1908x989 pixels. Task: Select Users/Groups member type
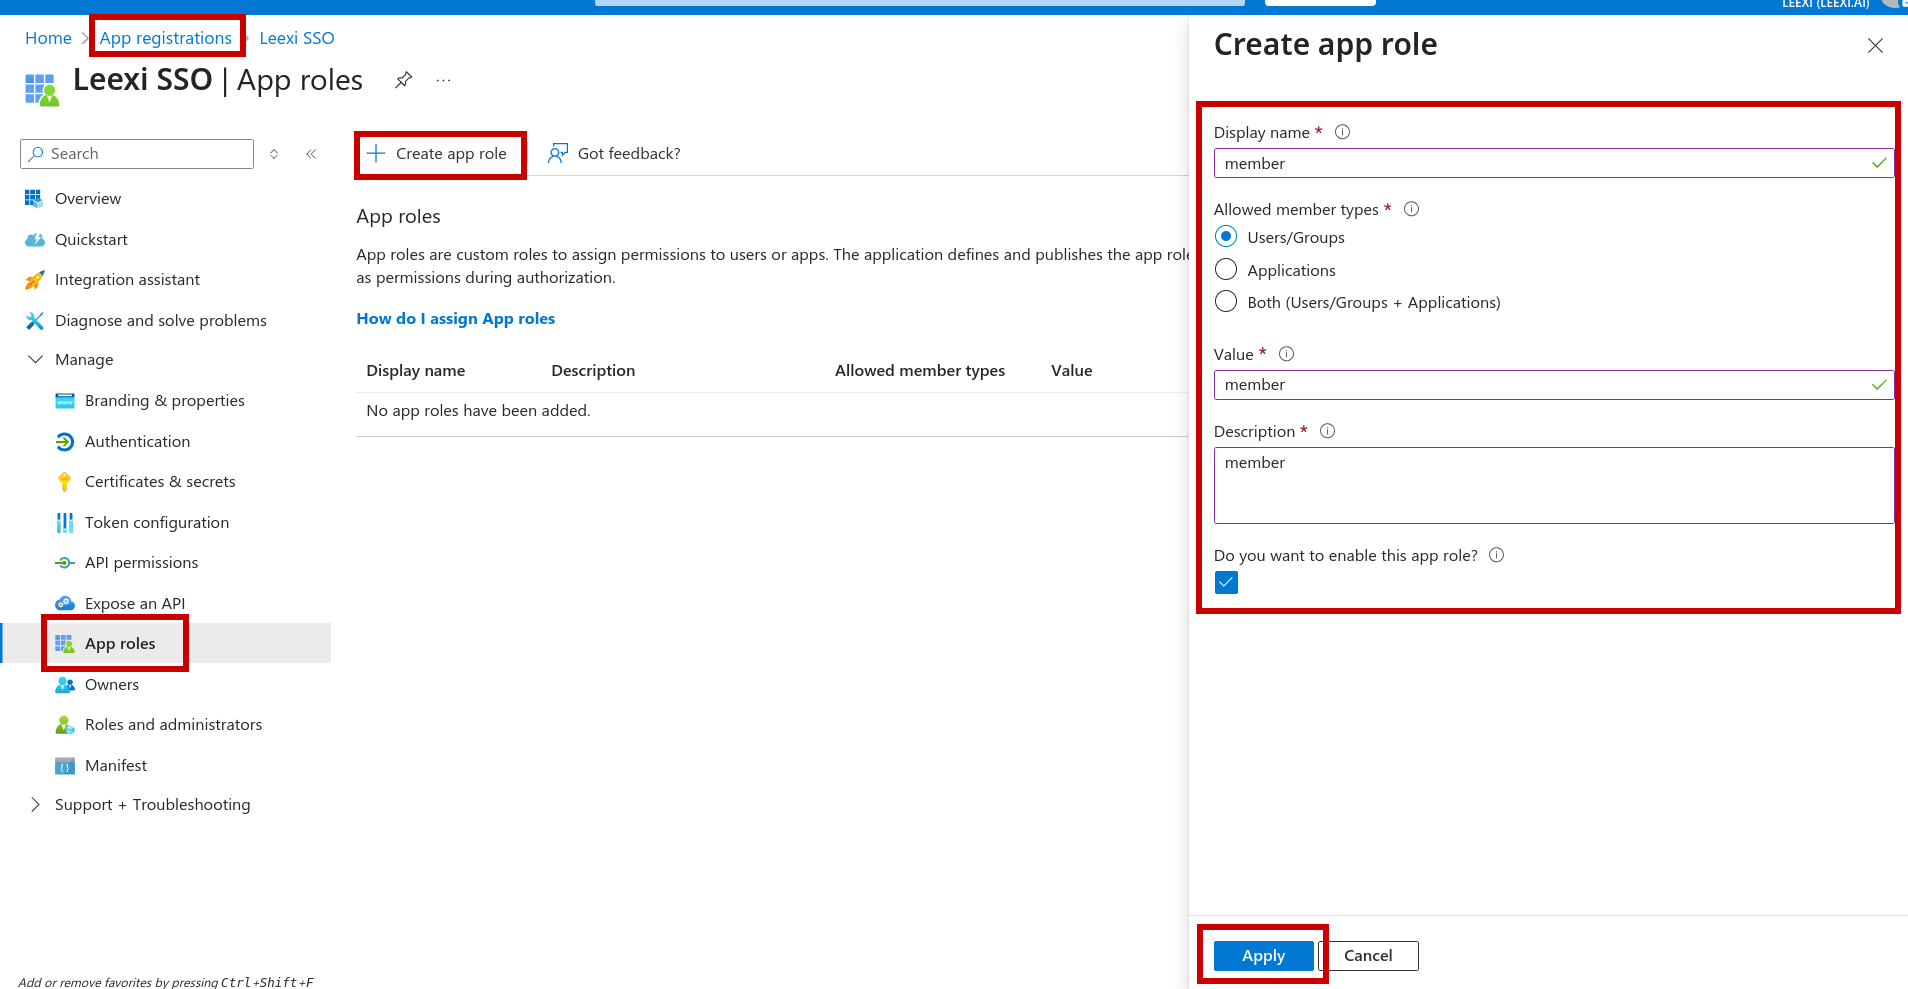point(1226,237)
